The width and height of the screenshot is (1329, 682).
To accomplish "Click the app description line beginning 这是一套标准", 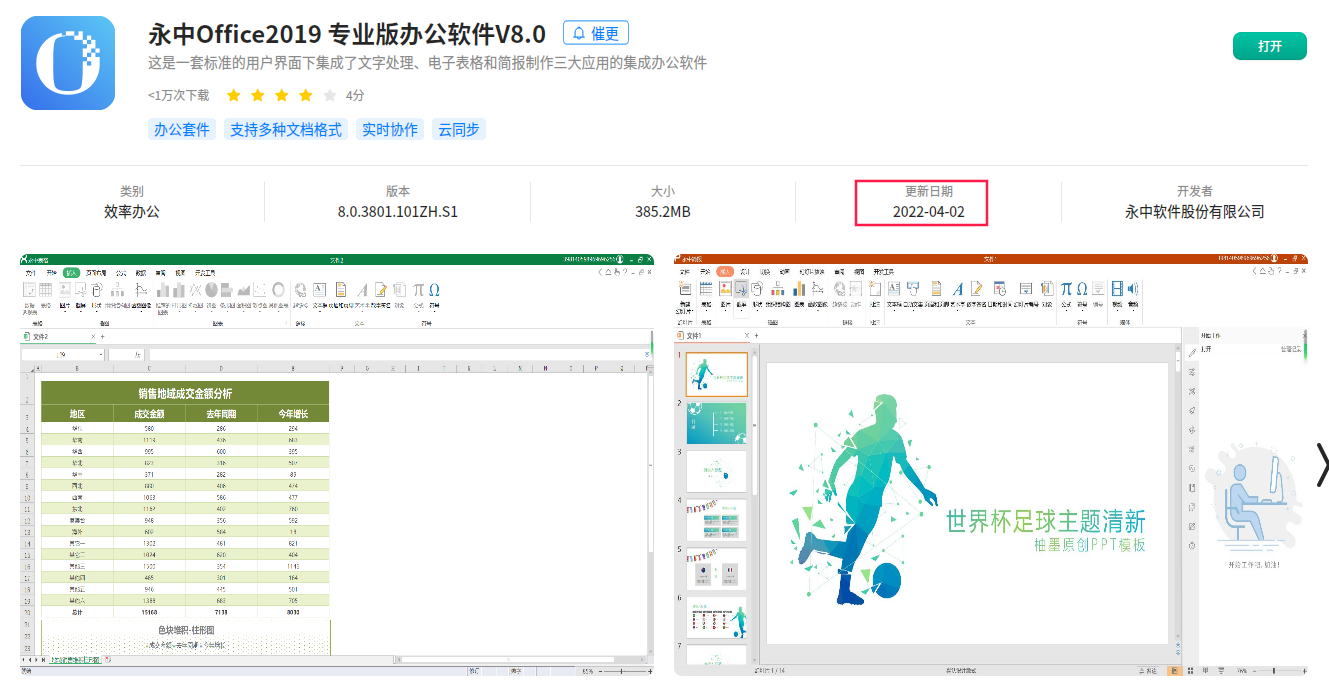I will [x=428, y=63].
